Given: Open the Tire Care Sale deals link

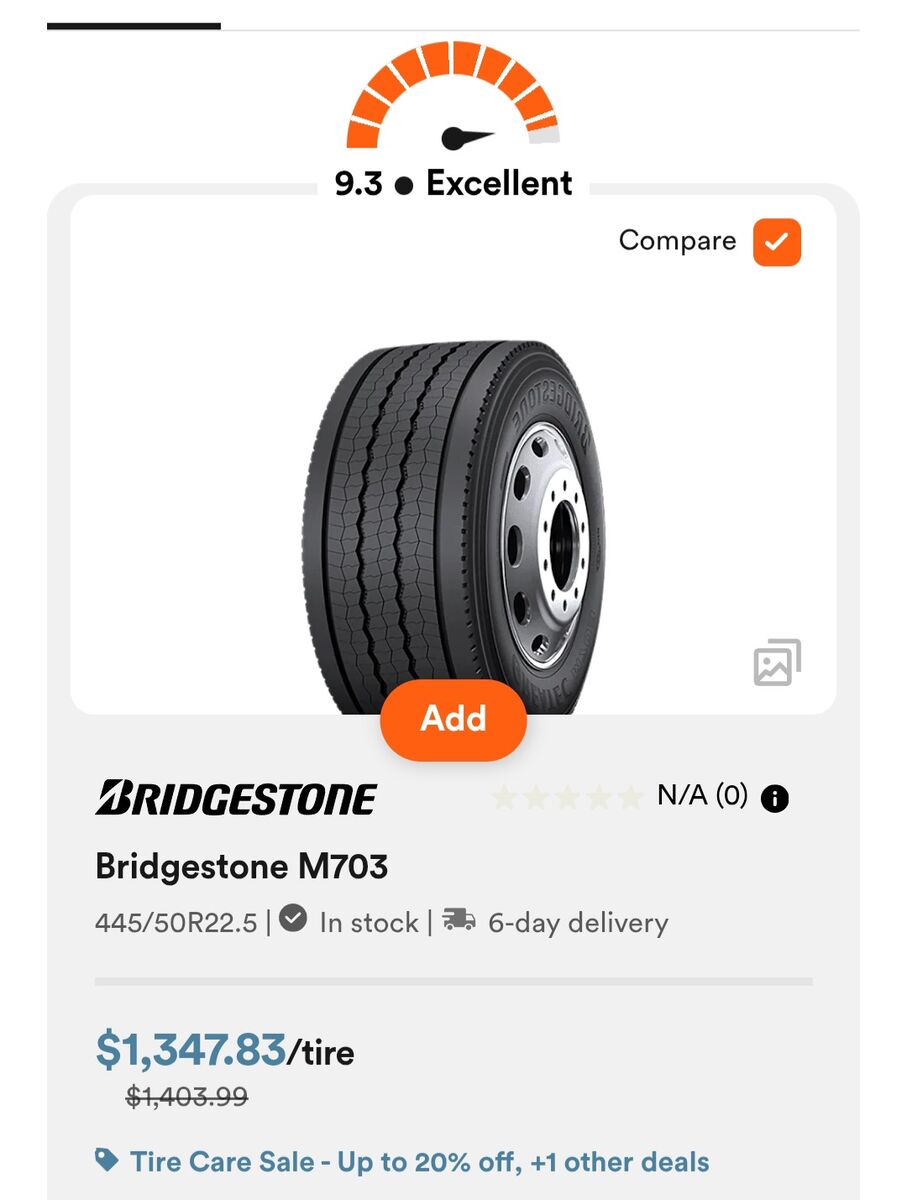Looking at the screenshot, I should (419, 1162).
